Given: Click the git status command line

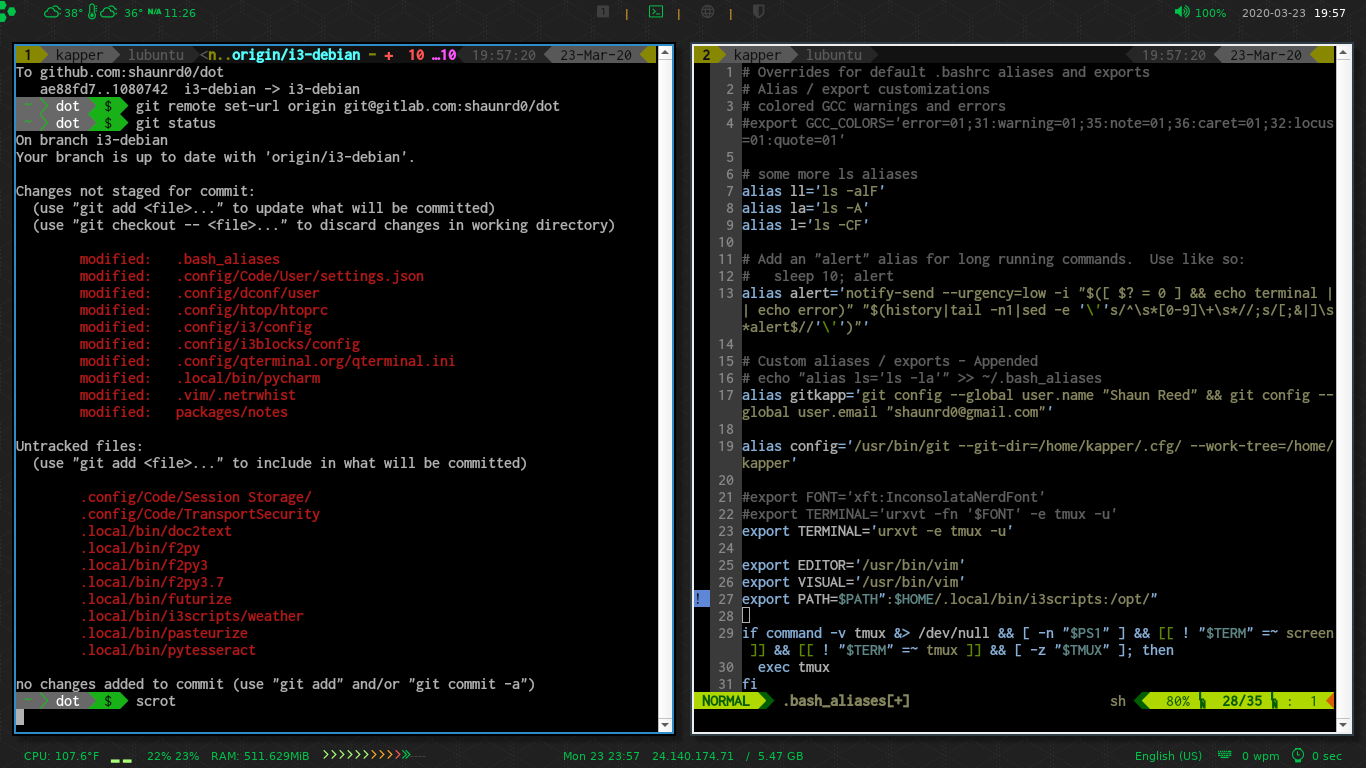Looking at the screenshot, I should pyautogui.click(x=176, y=123).
